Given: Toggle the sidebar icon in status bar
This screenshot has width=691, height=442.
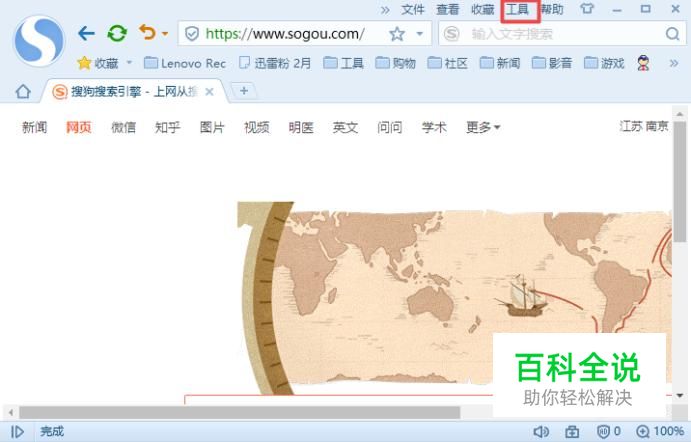Looking at the screenshot, I should [x=17, y=431].
